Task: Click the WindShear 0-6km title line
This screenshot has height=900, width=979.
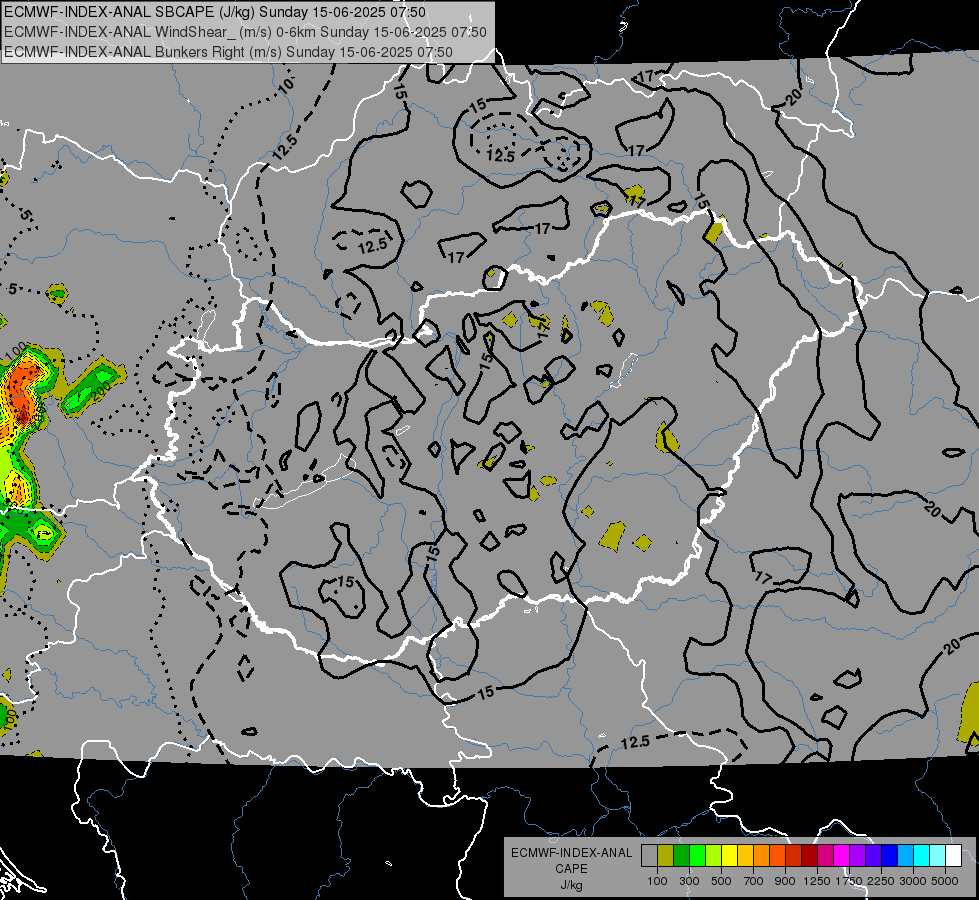Action: [x=245, y=32]
